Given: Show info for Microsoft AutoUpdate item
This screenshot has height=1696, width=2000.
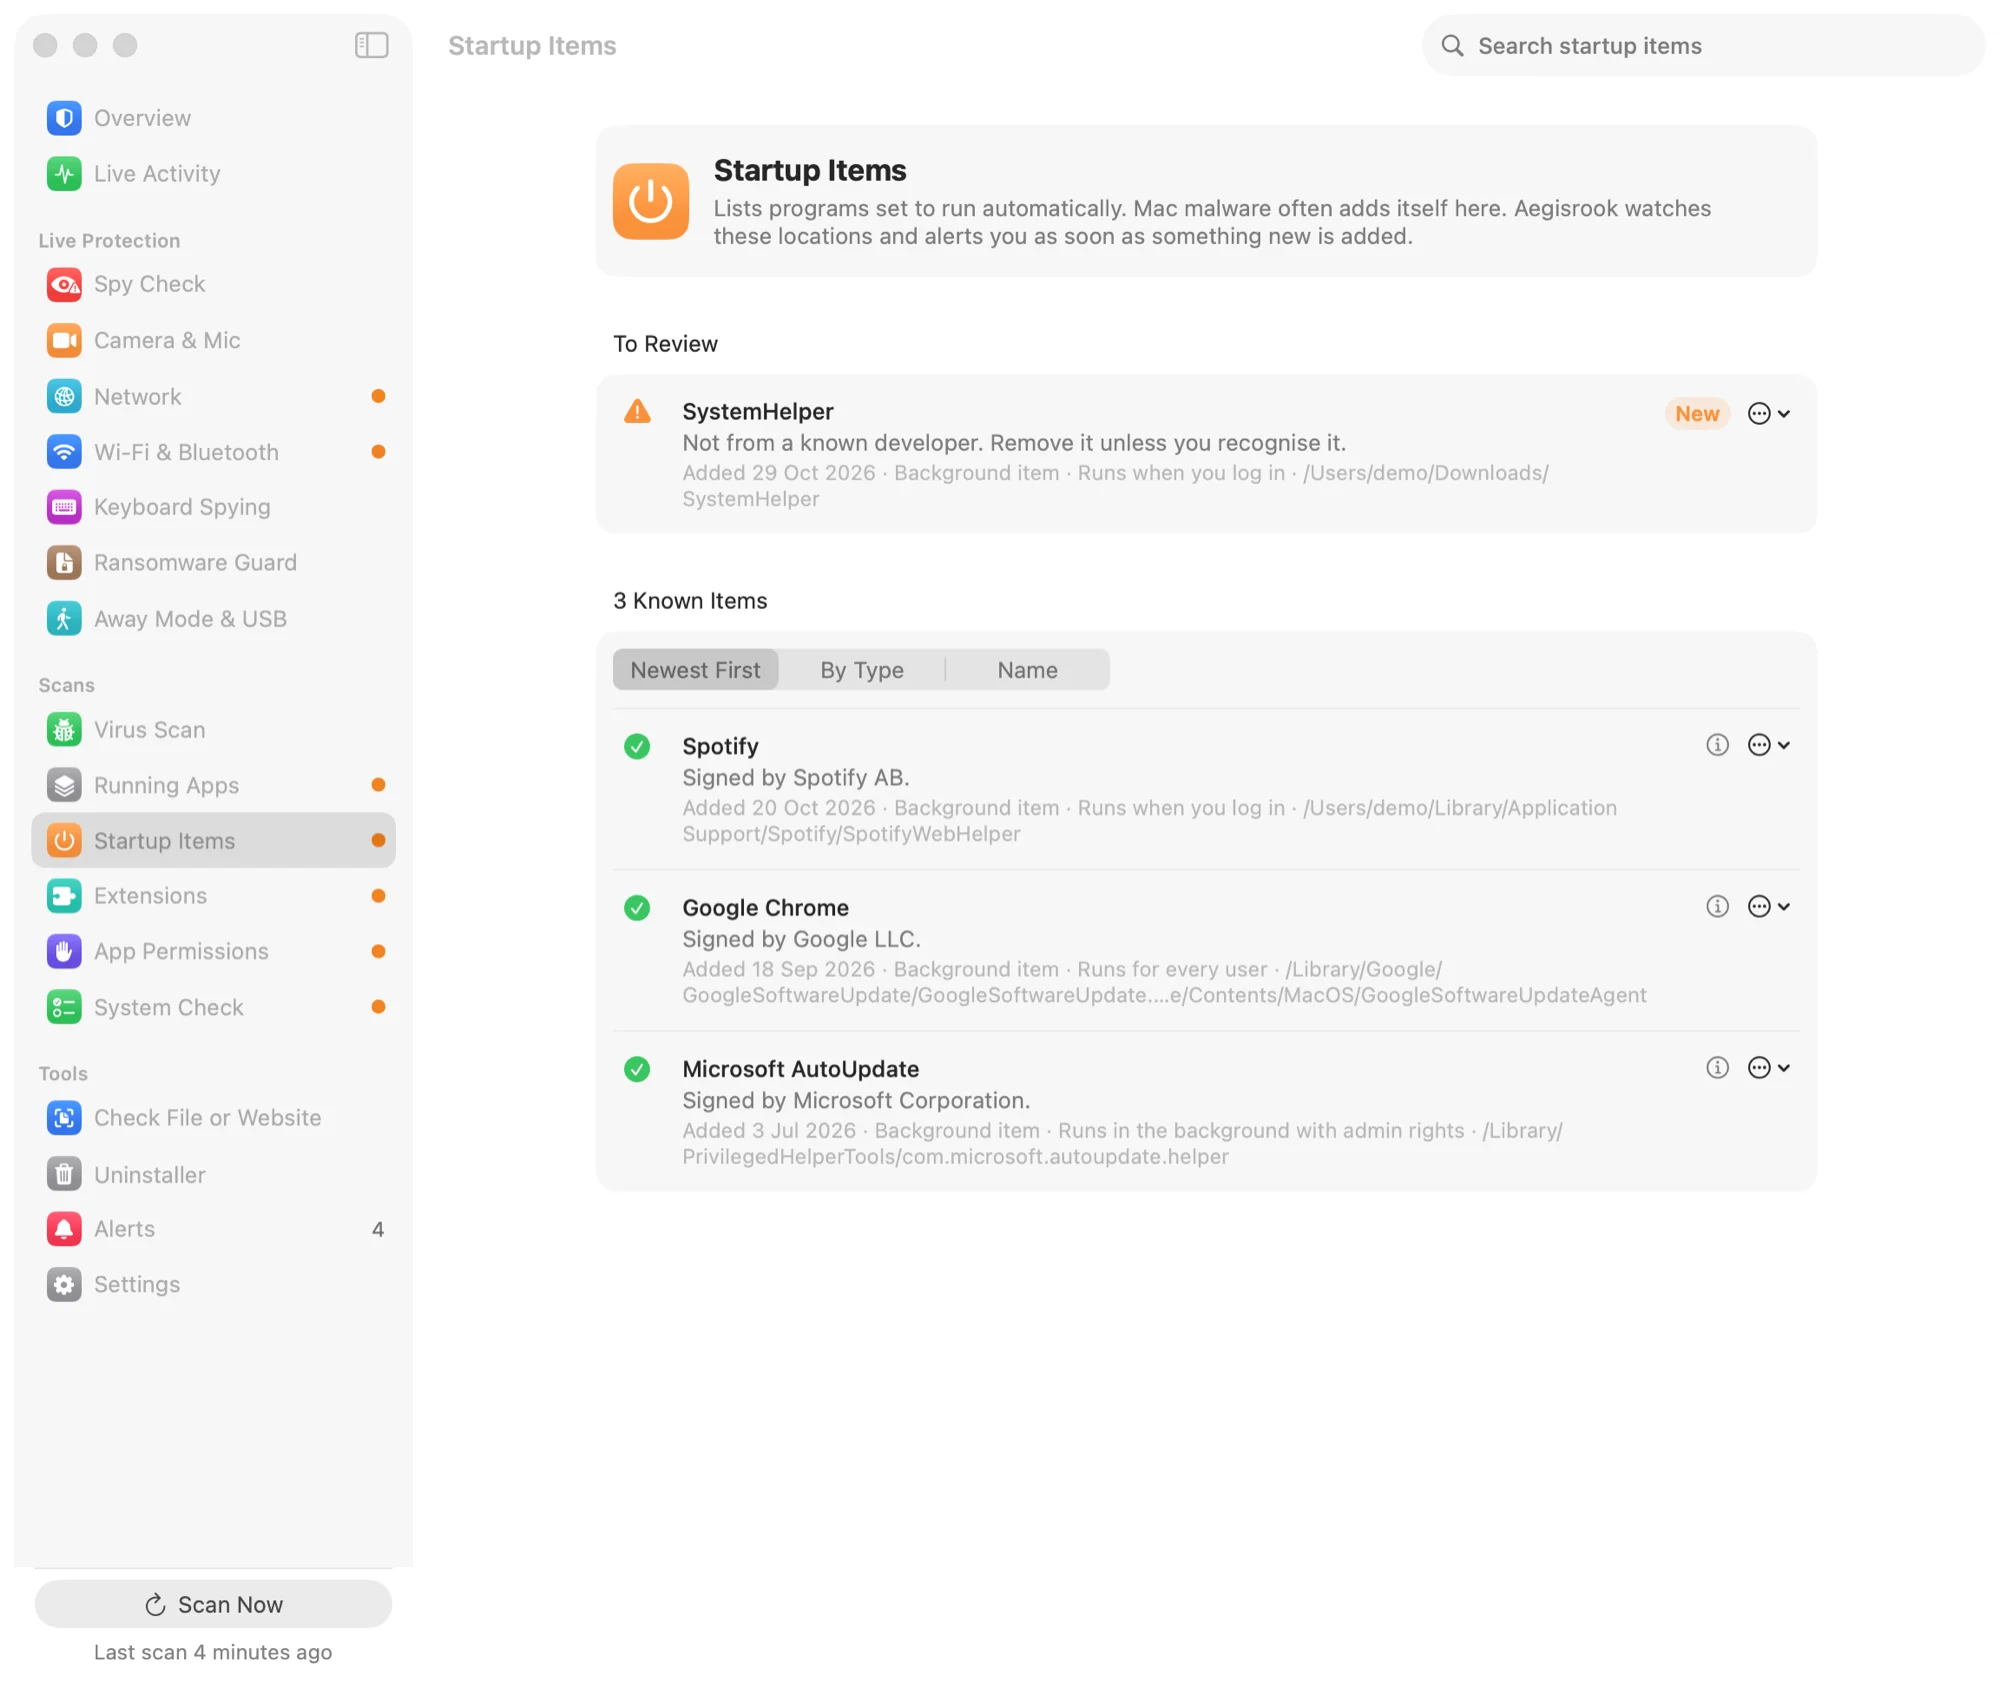Looking at the screenshot, I should pos(1717,1068).
